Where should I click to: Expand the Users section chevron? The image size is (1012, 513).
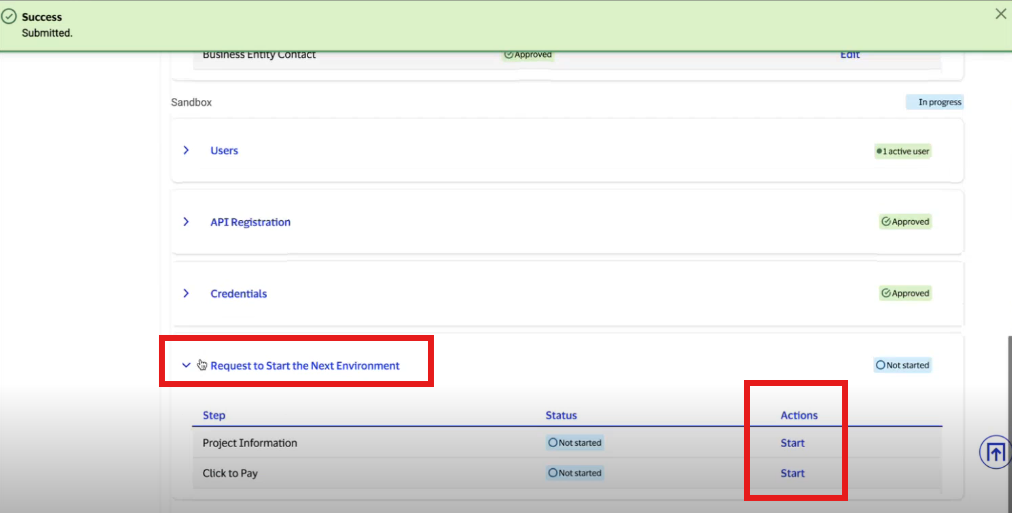coord(186,150)
